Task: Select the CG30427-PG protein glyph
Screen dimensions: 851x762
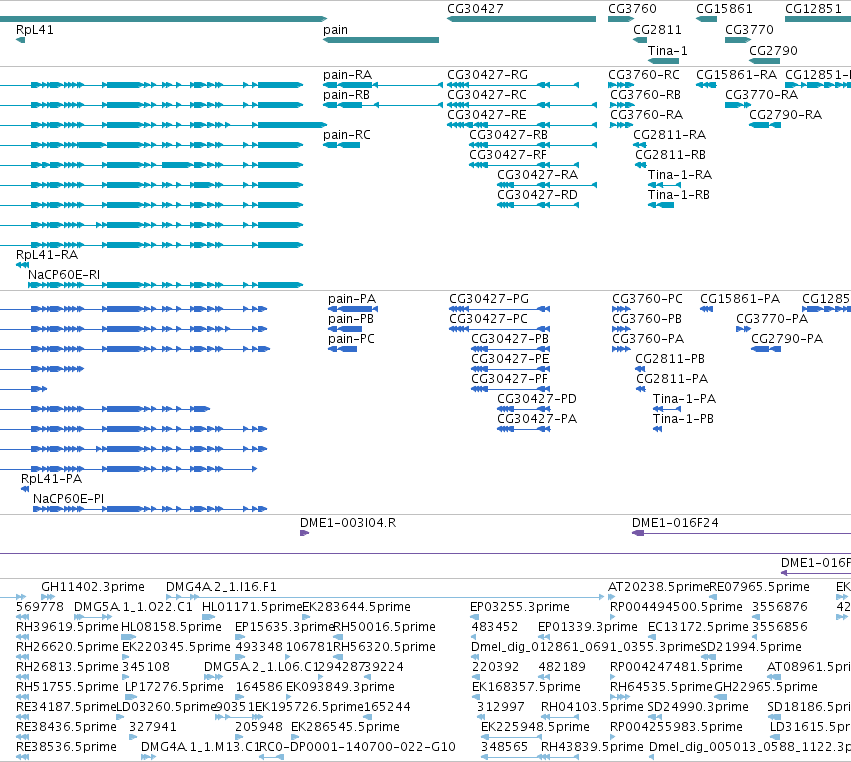Action: [500, 309]
